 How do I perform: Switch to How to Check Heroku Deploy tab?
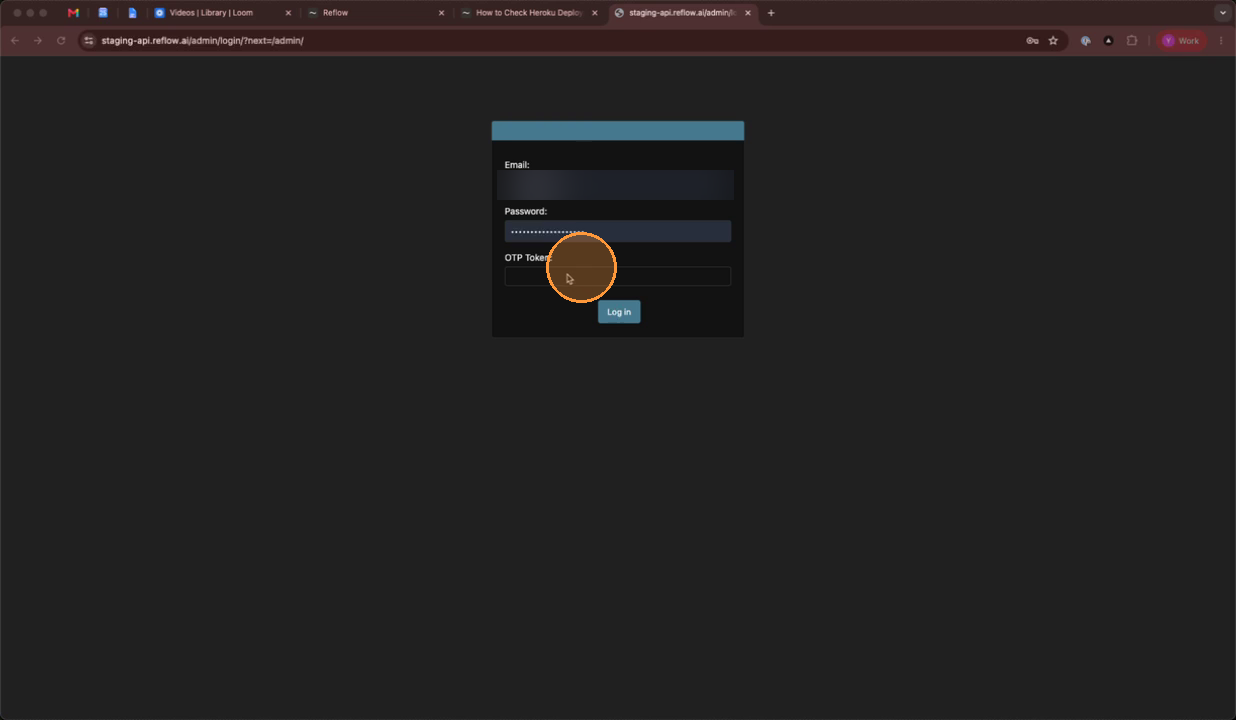click(x=529, y=13)
